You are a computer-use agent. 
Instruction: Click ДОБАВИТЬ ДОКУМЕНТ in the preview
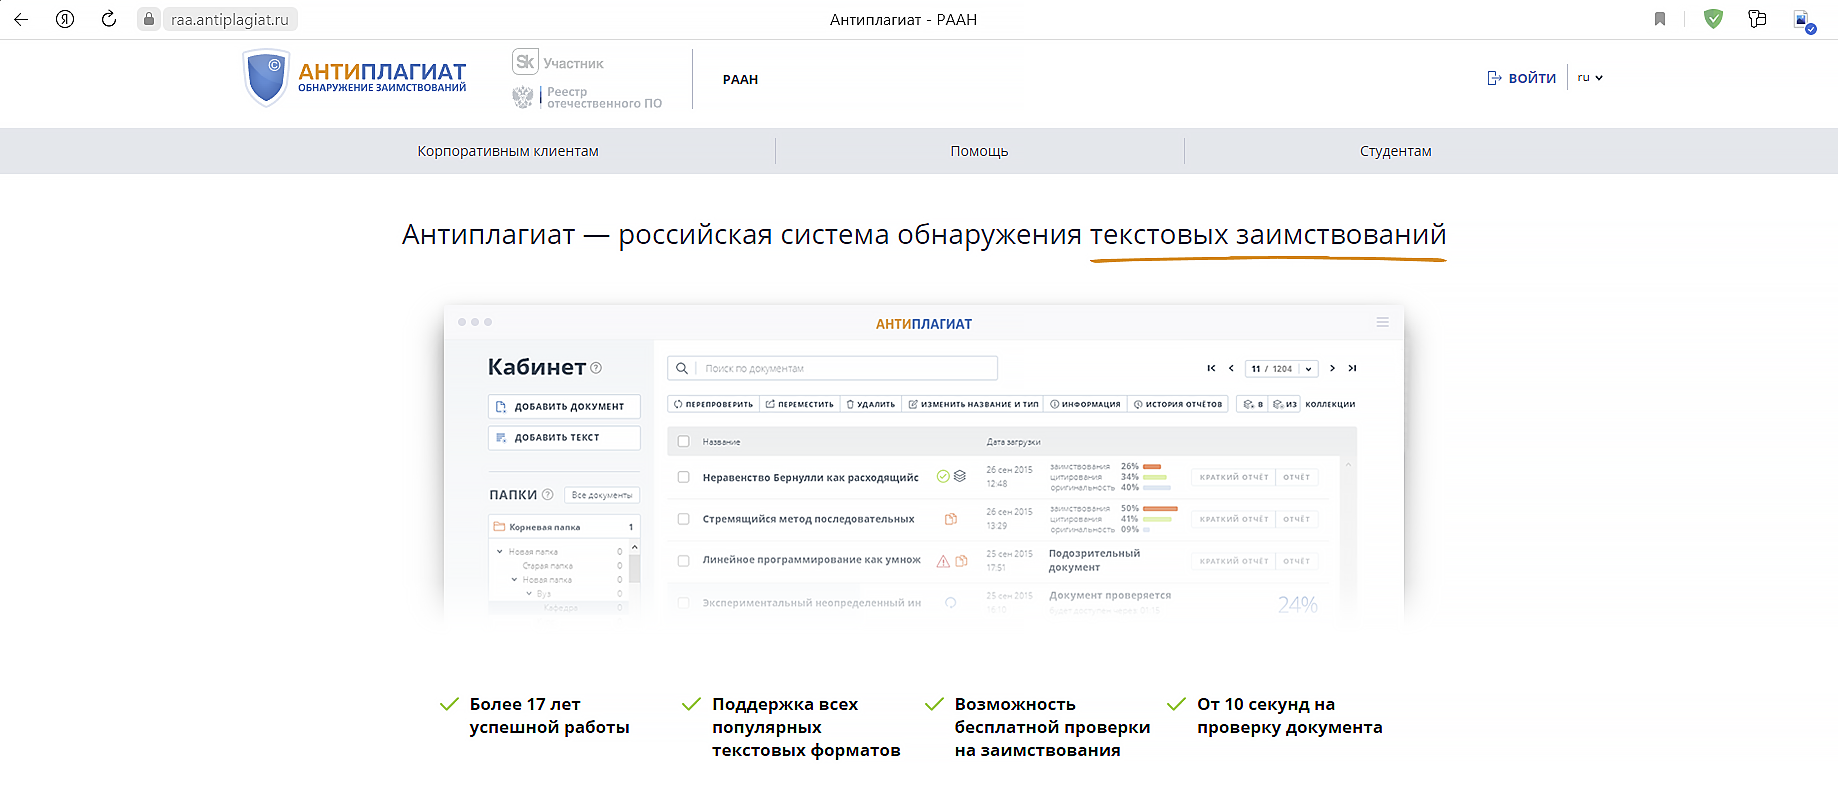click(564, 406)
